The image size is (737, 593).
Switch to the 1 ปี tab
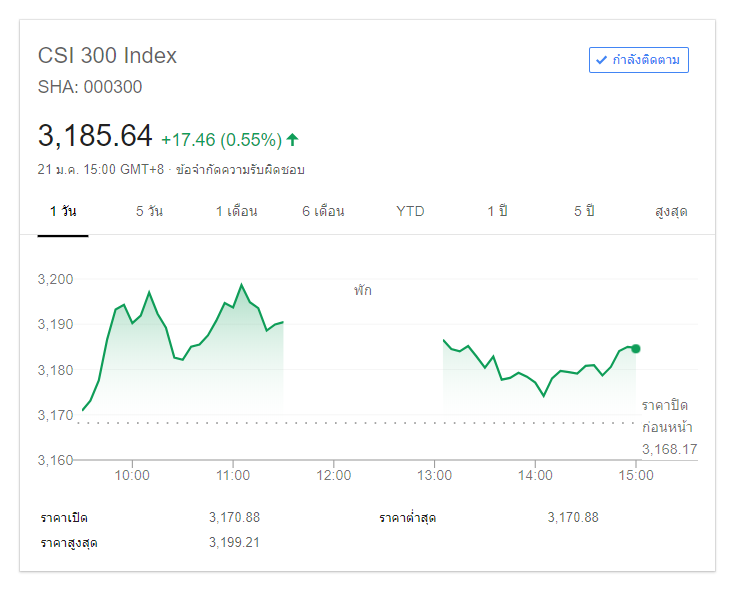pyautogui.click(x=497, y=211)
